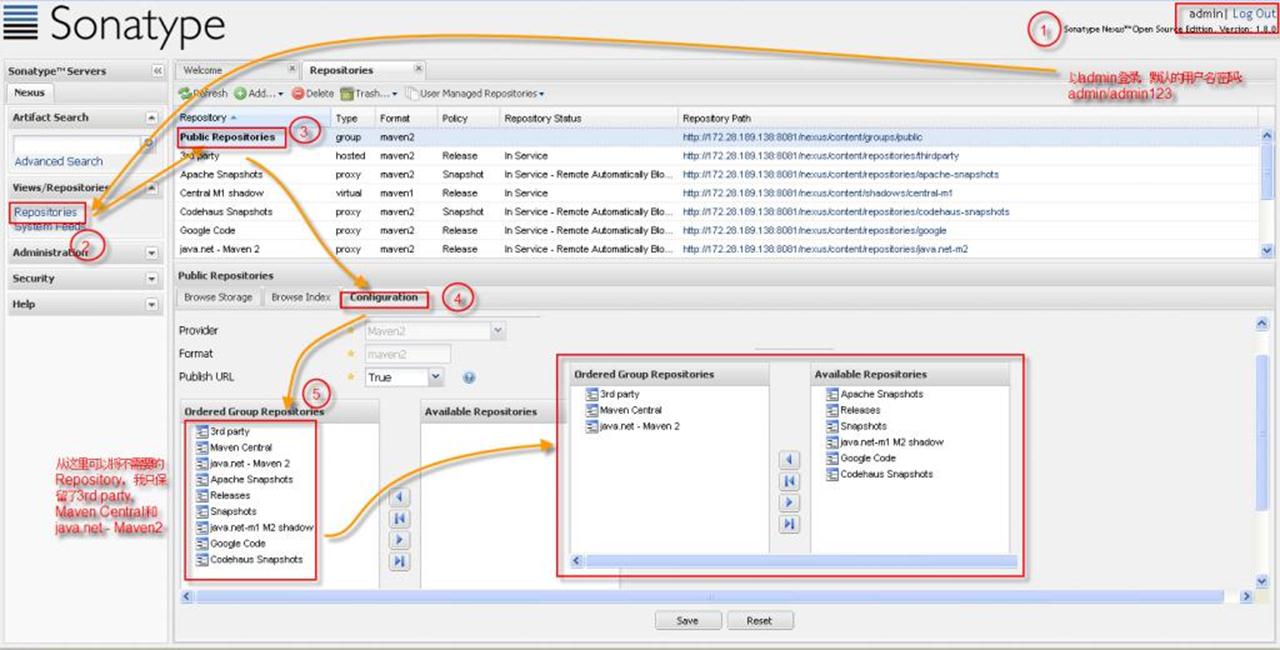Expand the Administration panel

point(151,253)
